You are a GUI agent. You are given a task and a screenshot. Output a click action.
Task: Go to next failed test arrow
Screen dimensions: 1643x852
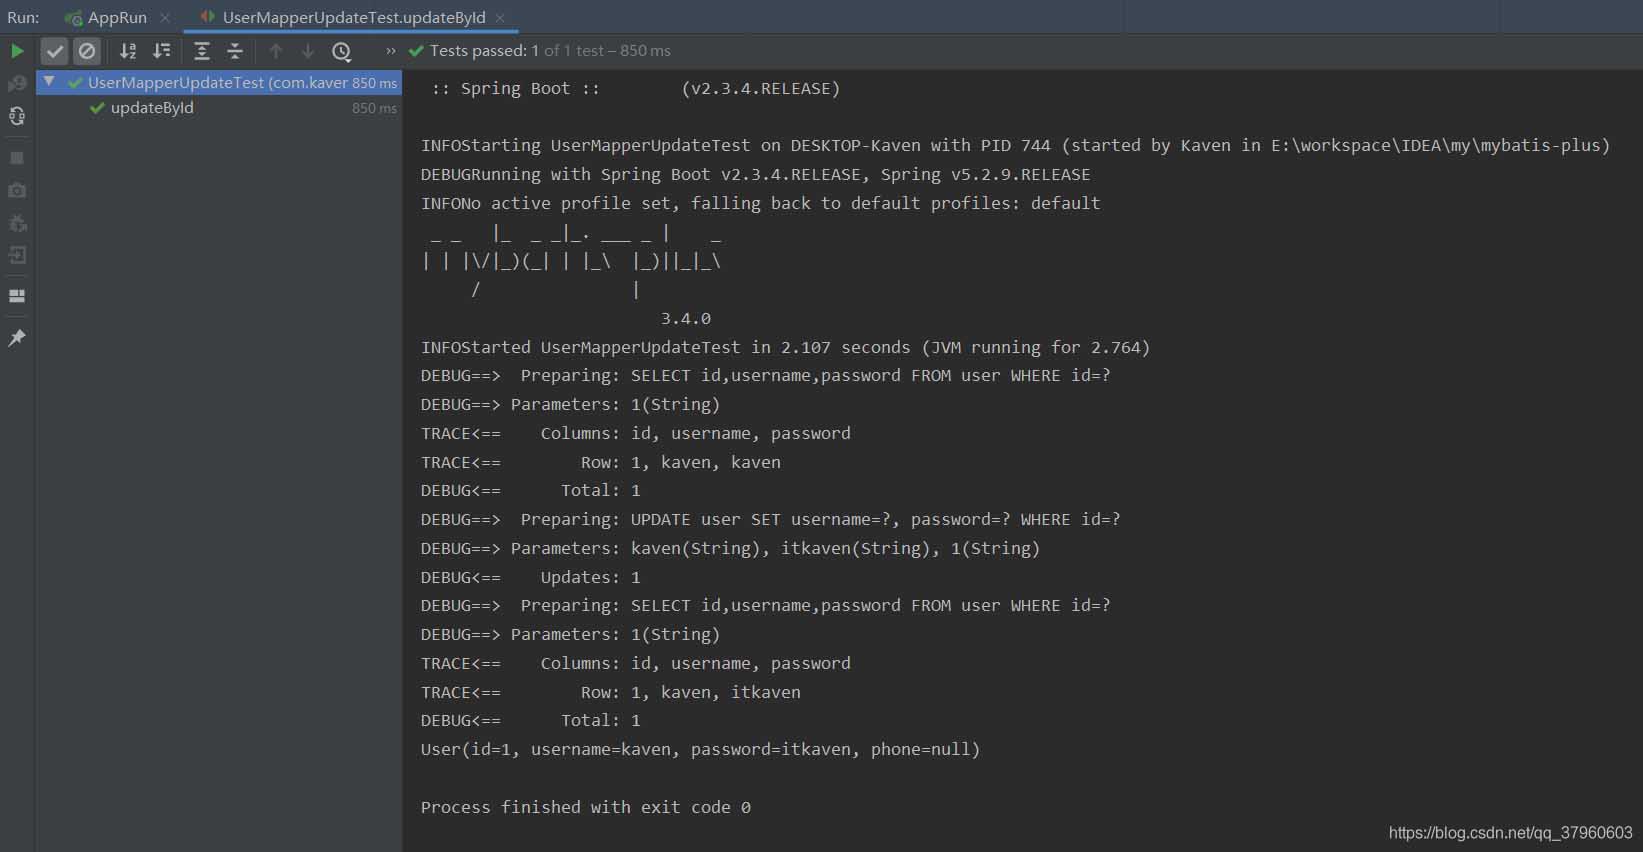(308, 51)
